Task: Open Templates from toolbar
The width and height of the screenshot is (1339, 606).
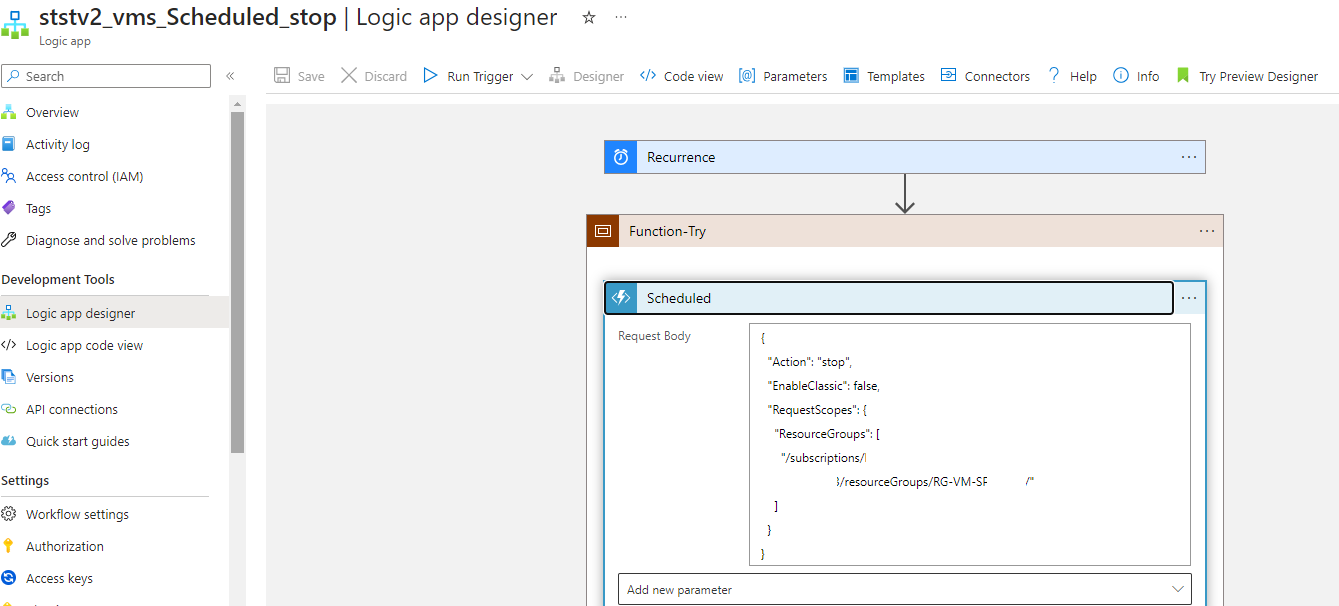Action: point(884,76)
